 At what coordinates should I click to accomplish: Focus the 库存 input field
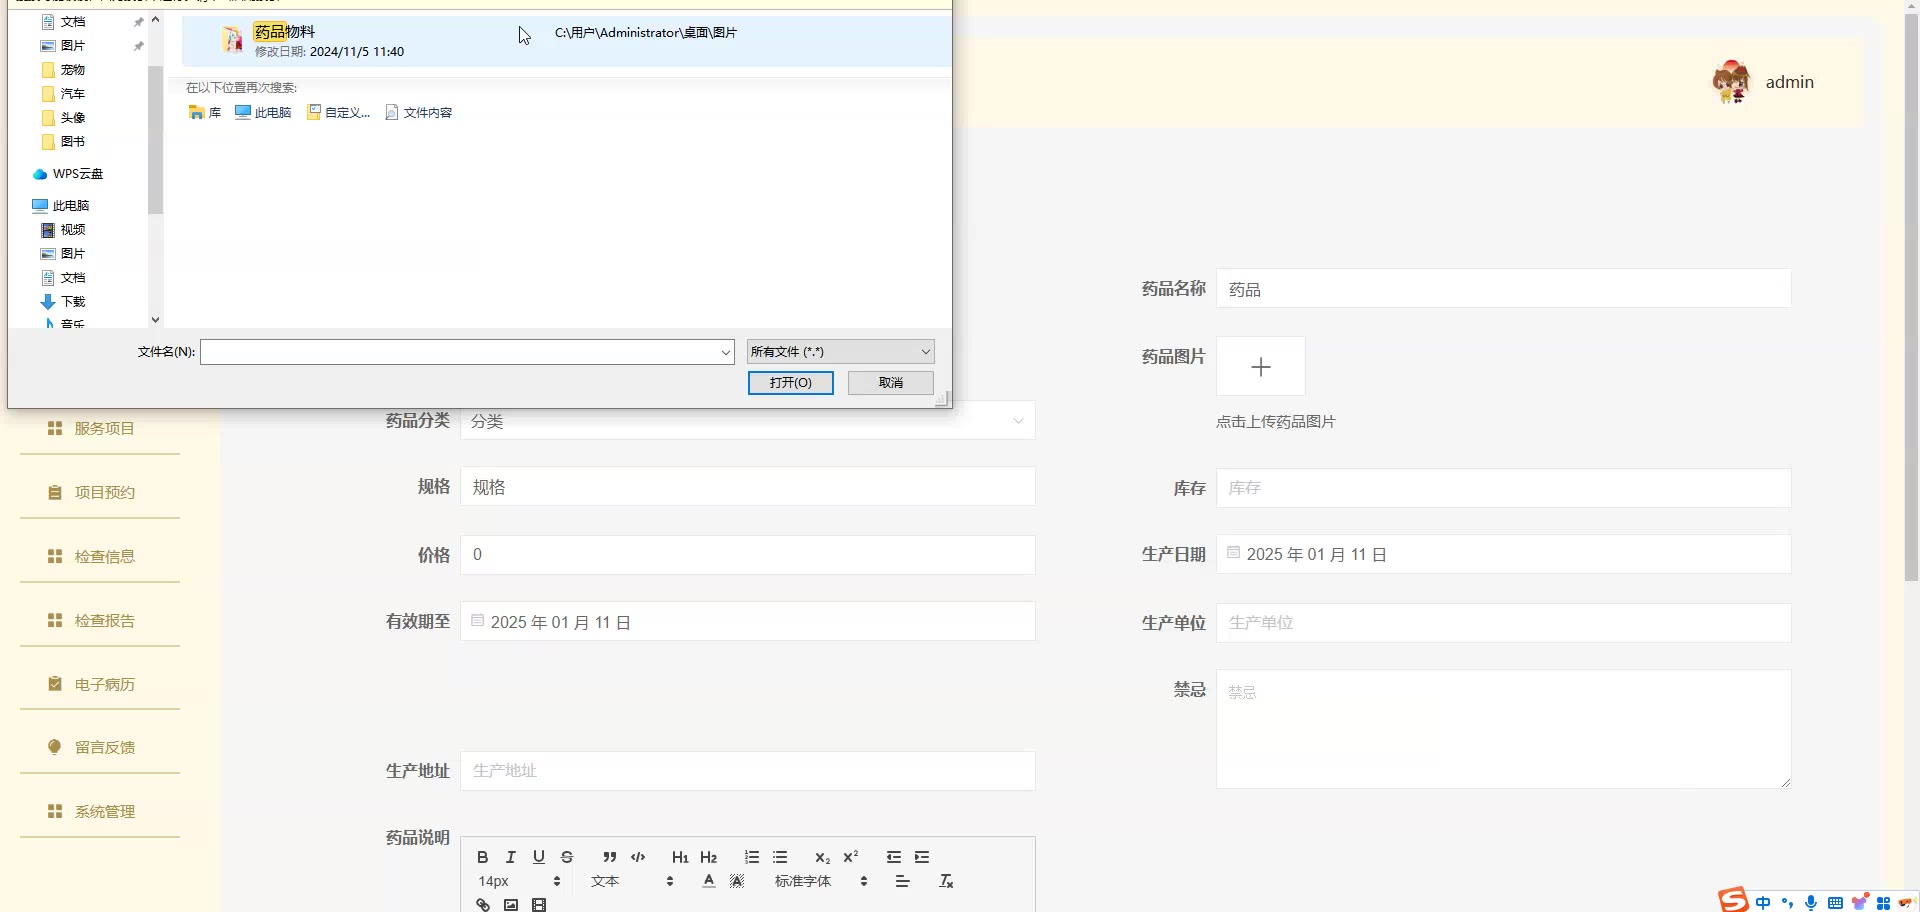pyautogui.click(x=1504, y=488)
